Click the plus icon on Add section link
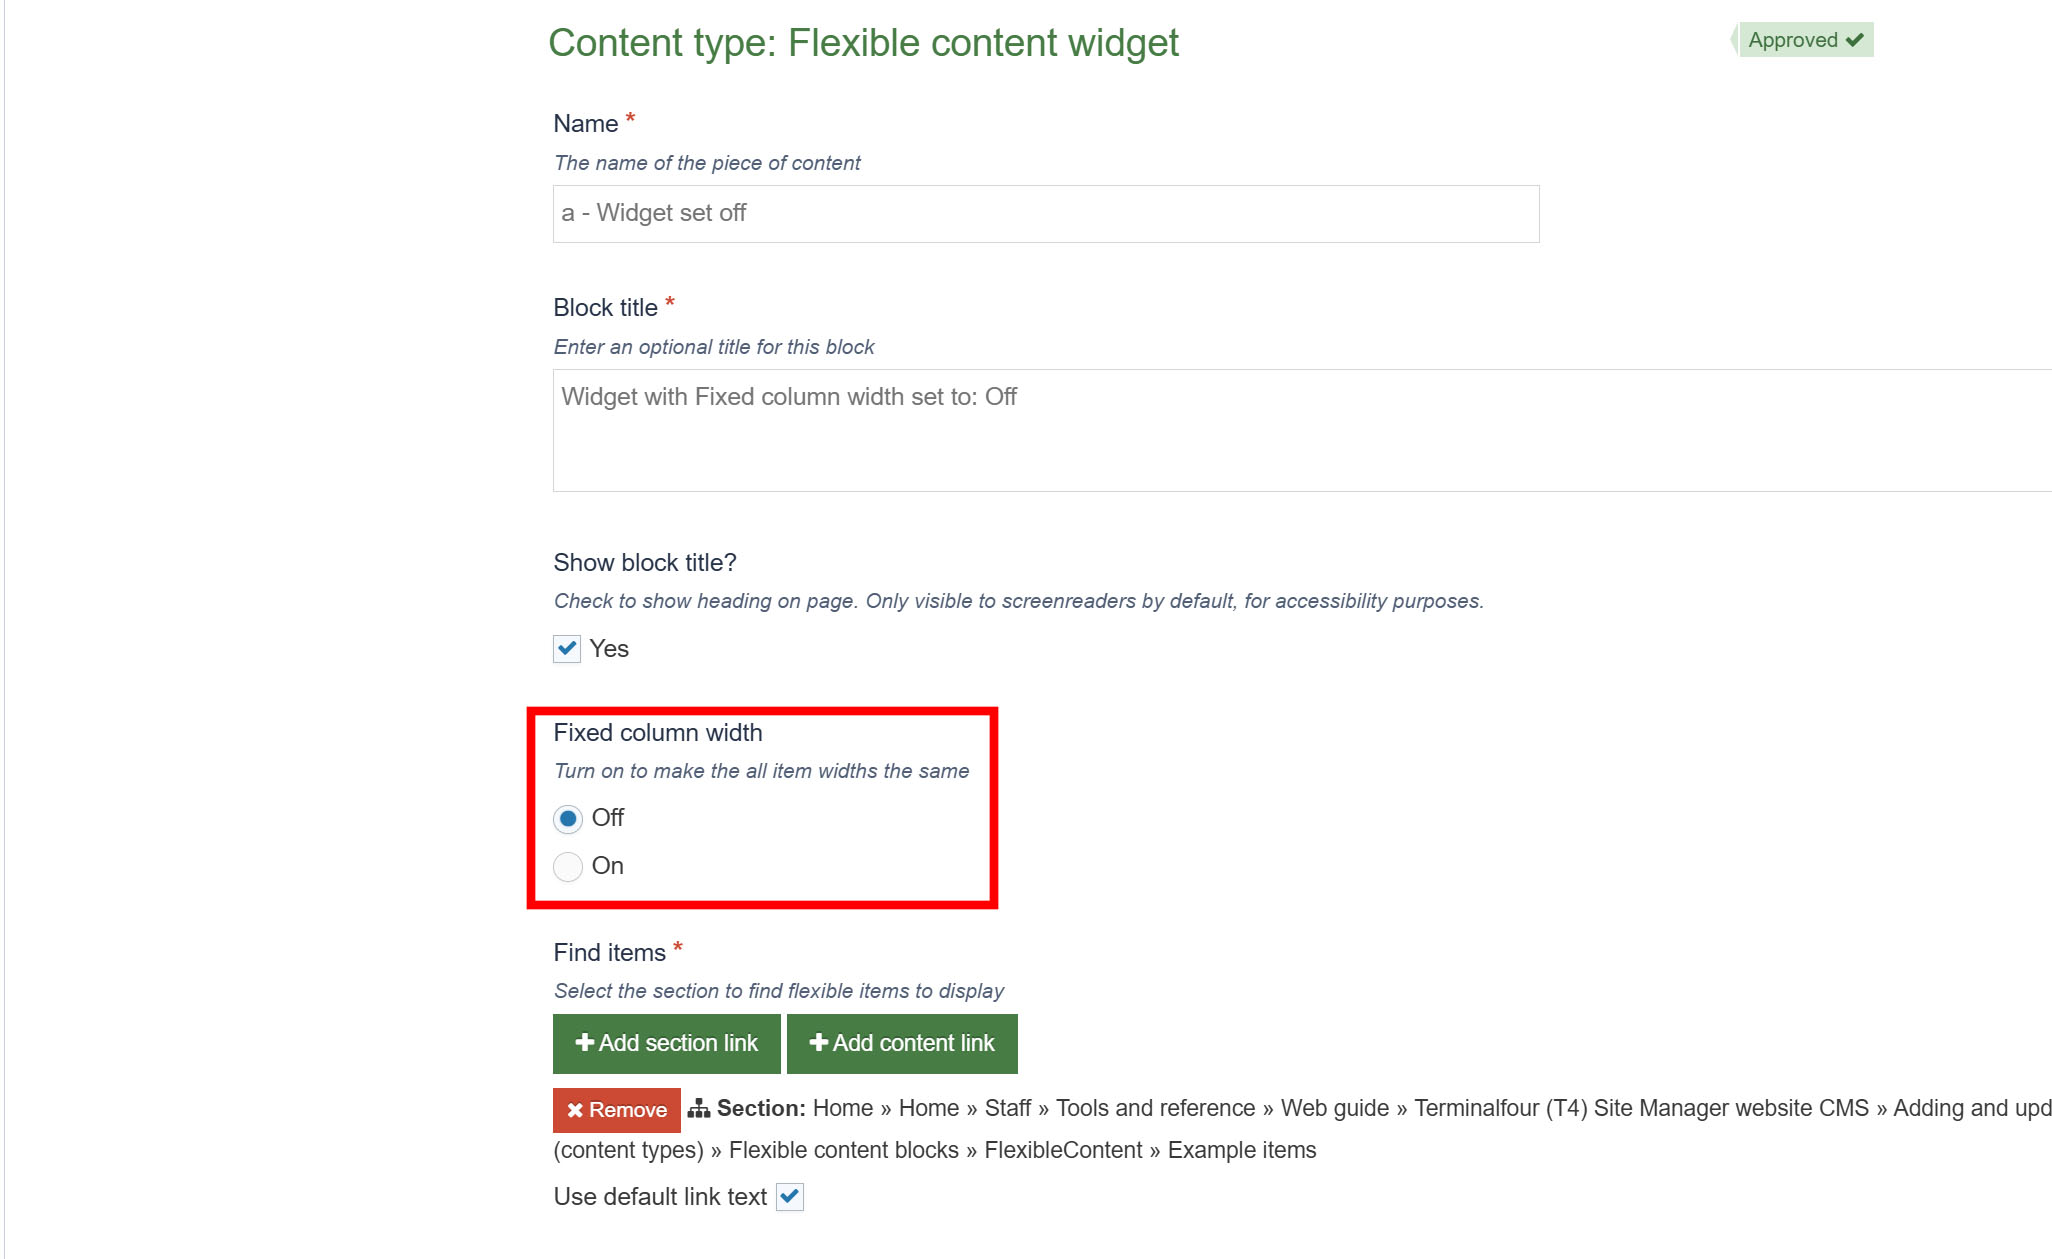The width and height of the screenshot is (2052, 1259). [x=585, y=1043]
